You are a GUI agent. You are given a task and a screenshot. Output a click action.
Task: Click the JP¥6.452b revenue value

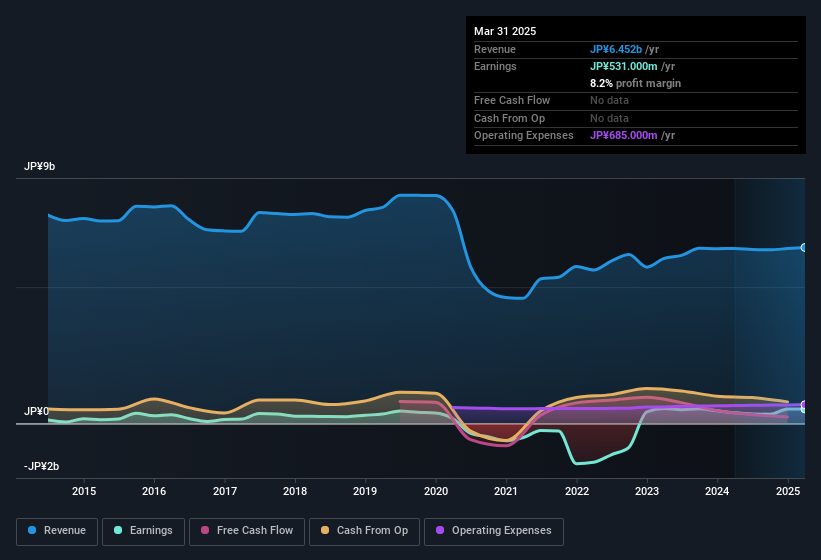click(x=616, y=49)
